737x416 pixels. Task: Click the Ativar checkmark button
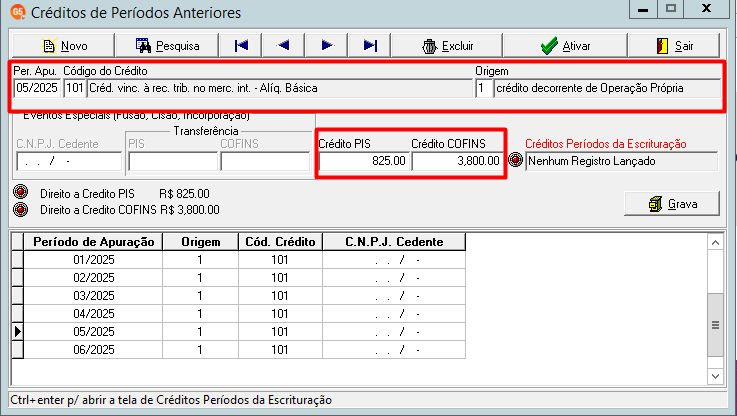(565, 46)
